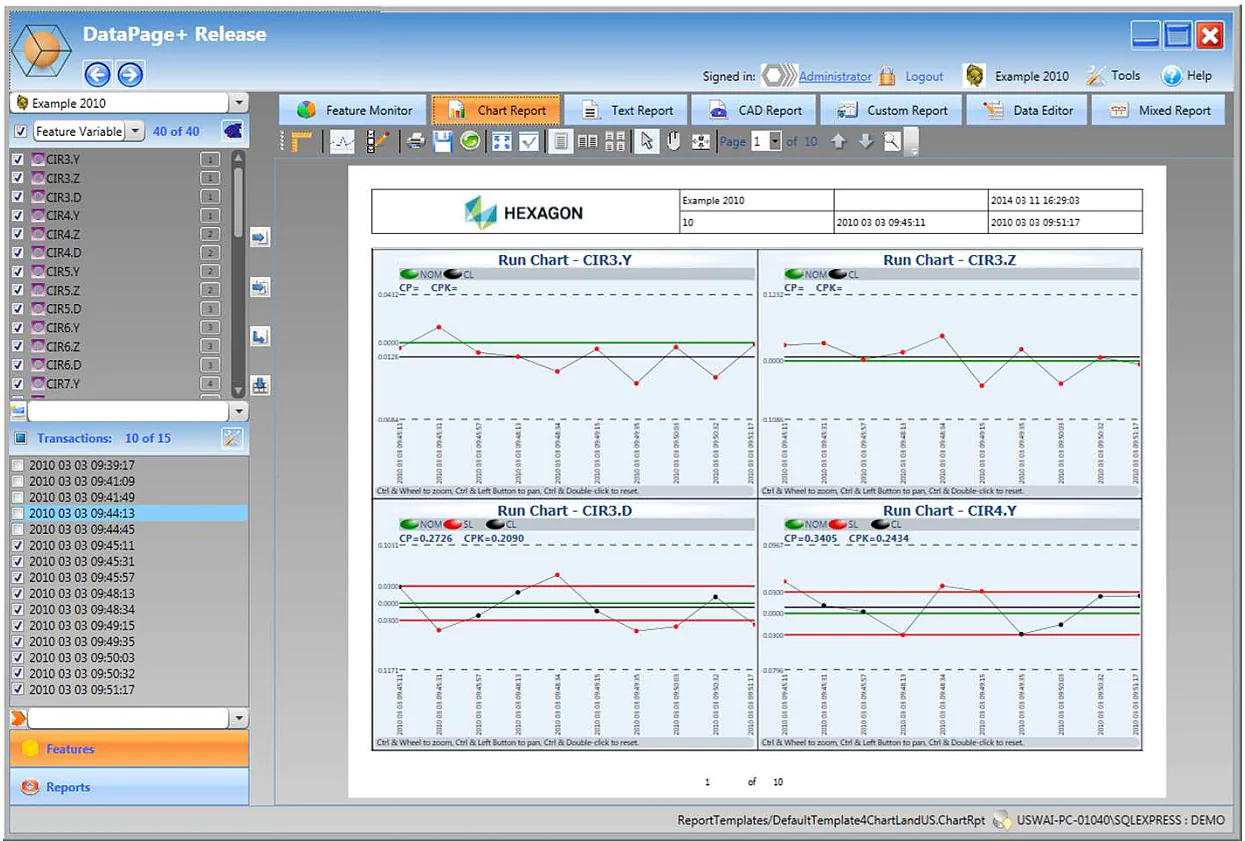The image size is (1245, 841).
Task: Click the first blue arrow icon beside feature list
Action: point(260,237)
